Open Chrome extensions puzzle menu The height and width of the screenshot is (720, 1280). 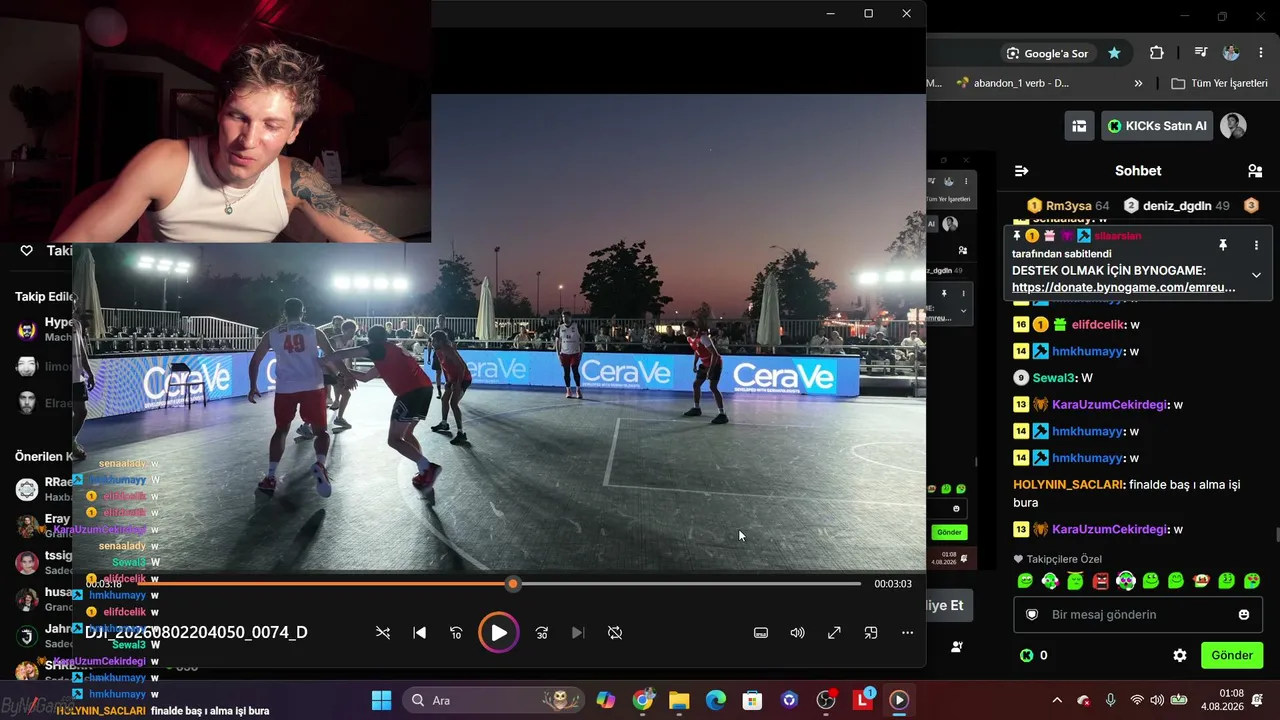click(x=1157, y=53)
